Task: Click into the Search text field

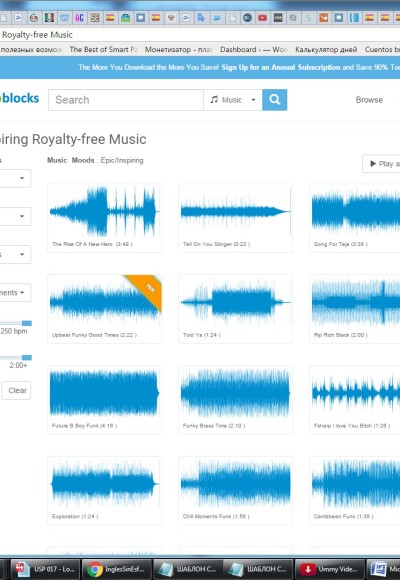Action: pyautogui.click(x=126, y=100)
